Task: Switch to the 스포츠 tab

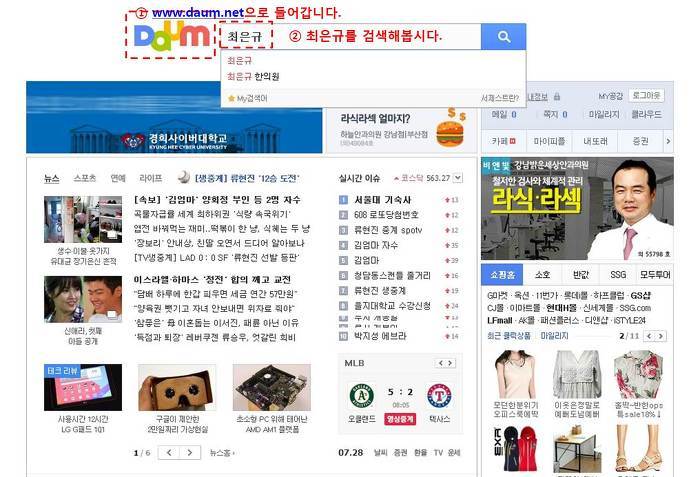Action: point(85,178)
